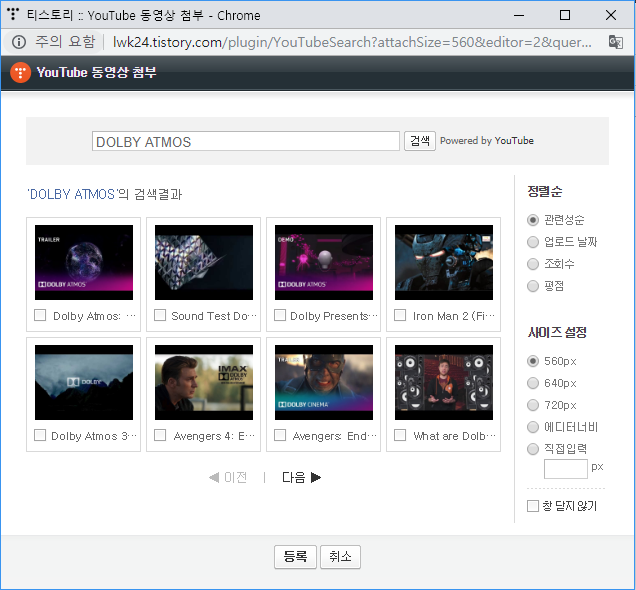Select 관련성순 sort radio button

[533, 220]
